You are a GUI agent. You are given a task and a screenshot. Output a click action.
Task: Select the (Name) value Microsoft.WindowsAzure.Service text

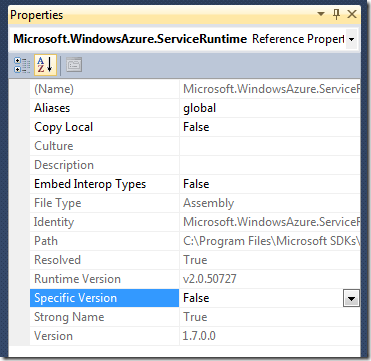(x=271, y=89)
